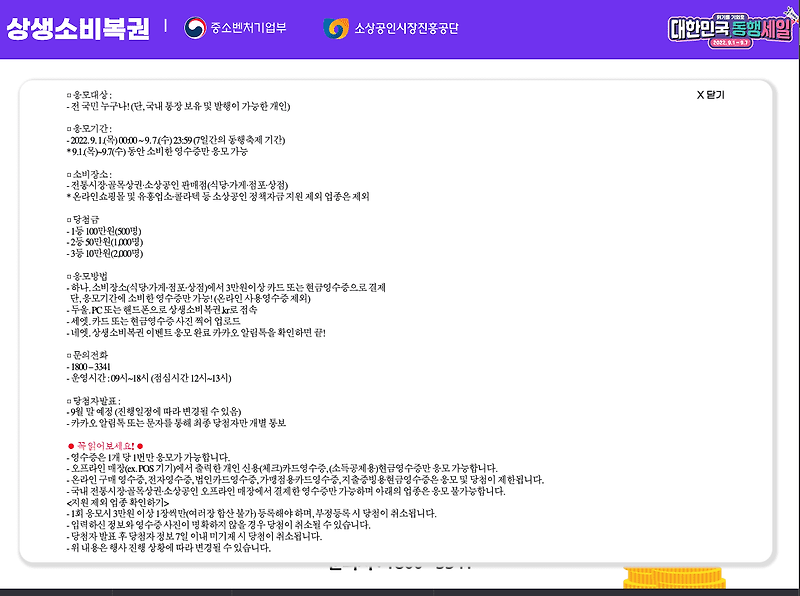Click the red 꼭 읽어보세요! notice heading
Screen dimensions: 800x596
point(106,446)
